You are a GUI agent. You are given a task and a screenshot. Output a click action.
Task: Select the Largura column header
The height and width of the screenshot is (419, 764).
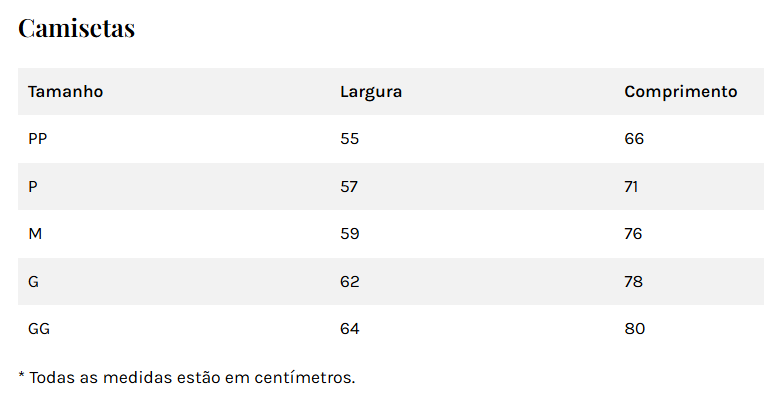tap(371, 92)
